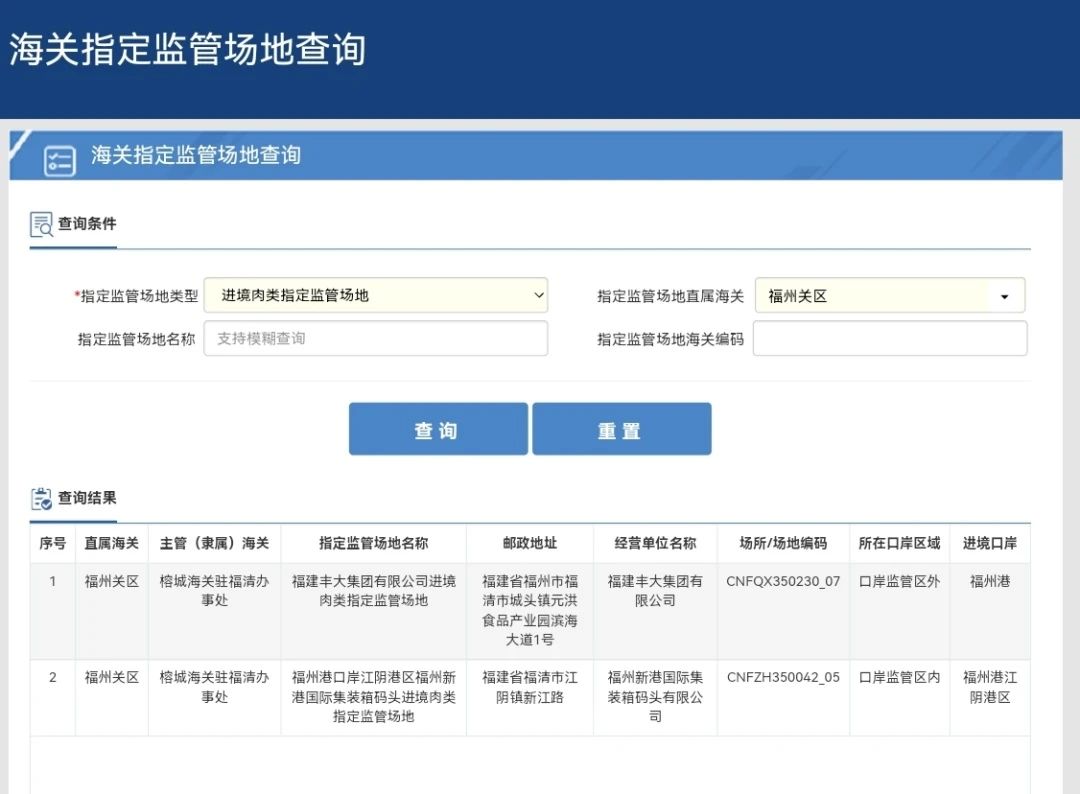Click the 海关指定监管场地查询 page title

click(188, 50)
